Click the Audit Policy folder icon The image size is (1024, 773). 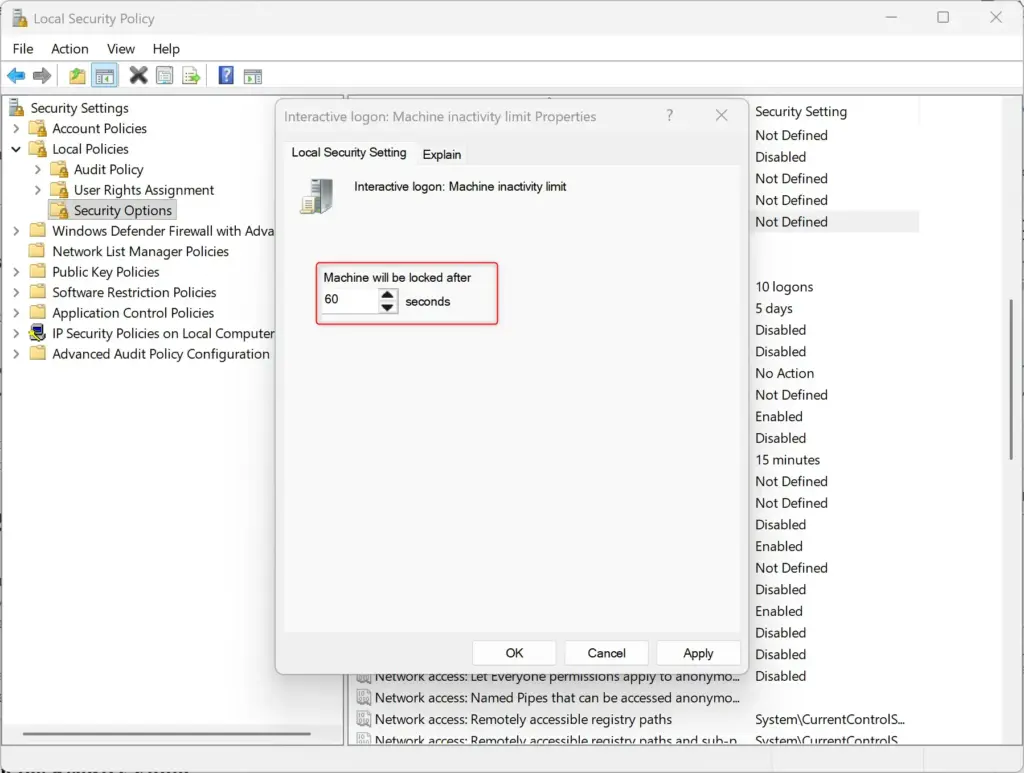point(59,169)
